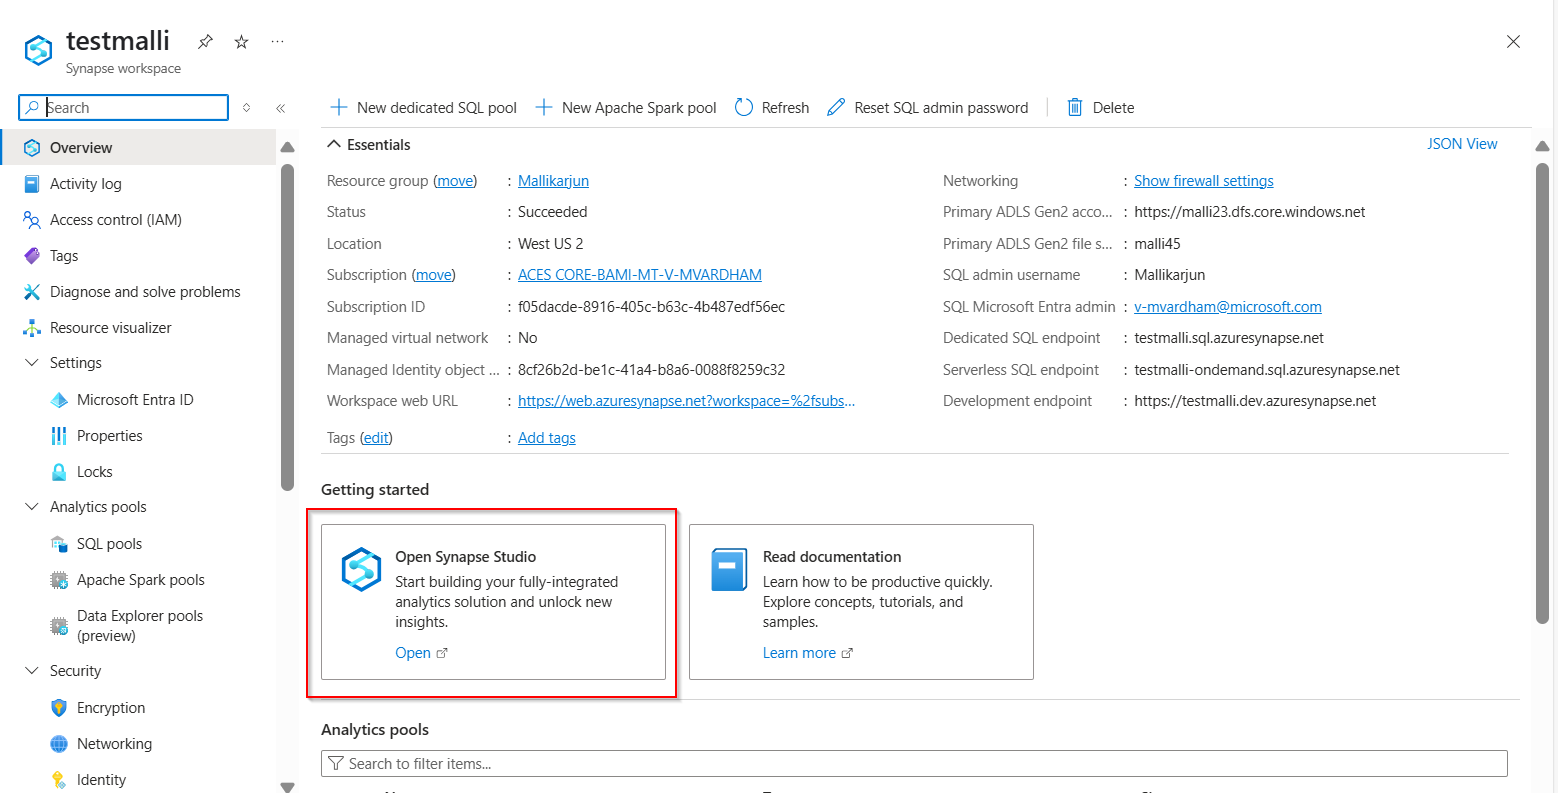
Task: Click the Diagnose and solve problems wrench icon
Action: click(x=32, y=292)
